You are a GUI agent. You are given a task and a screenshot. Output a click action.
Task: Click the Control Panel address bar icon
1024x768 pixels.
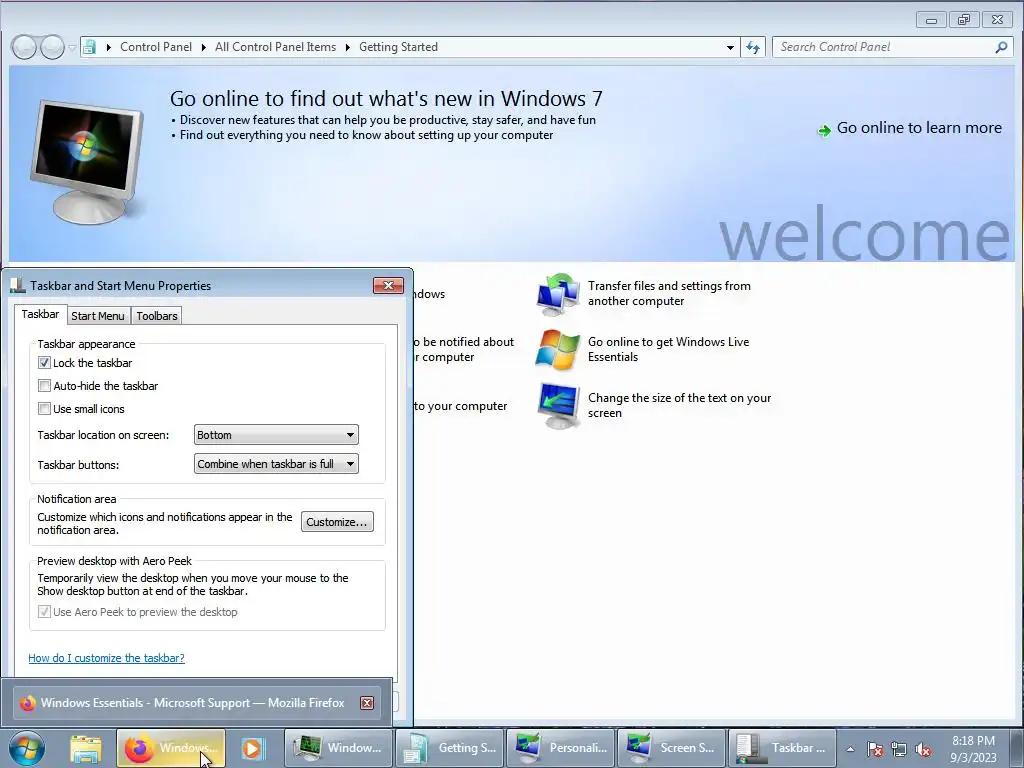(x=90, y=47)
